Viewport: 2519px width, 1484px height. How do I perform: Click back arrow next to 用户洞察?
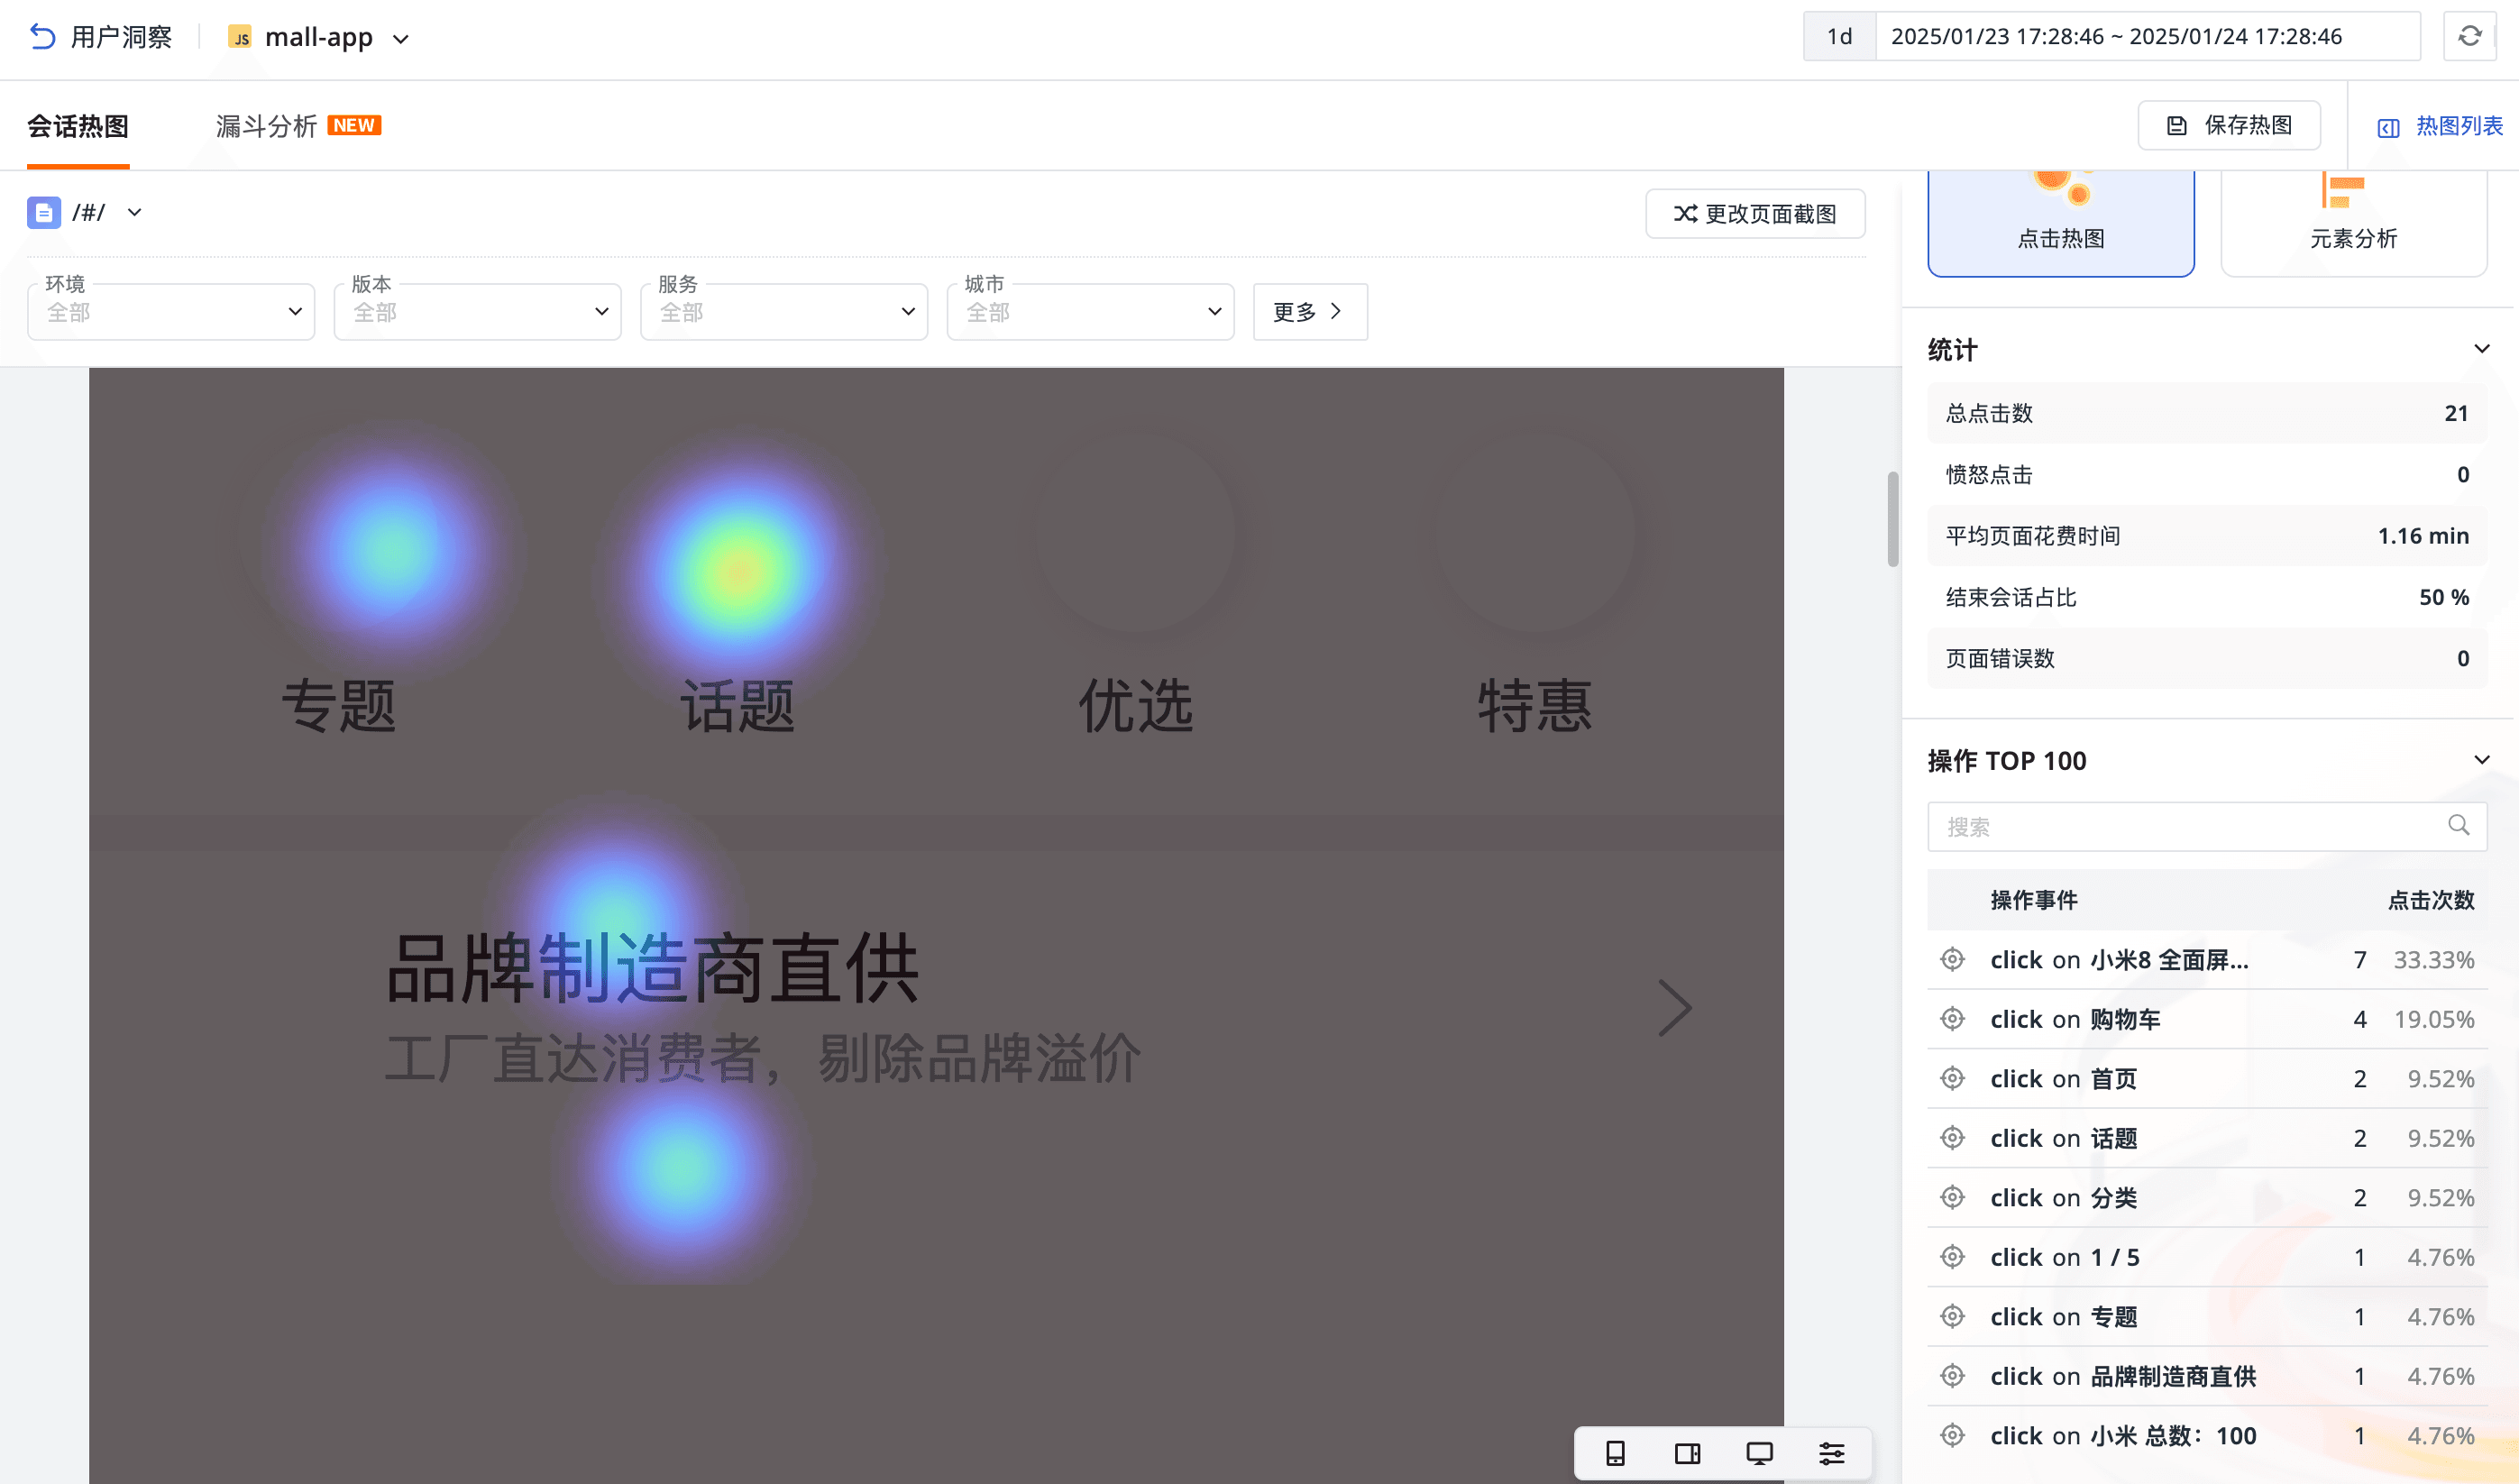[42, 37]
